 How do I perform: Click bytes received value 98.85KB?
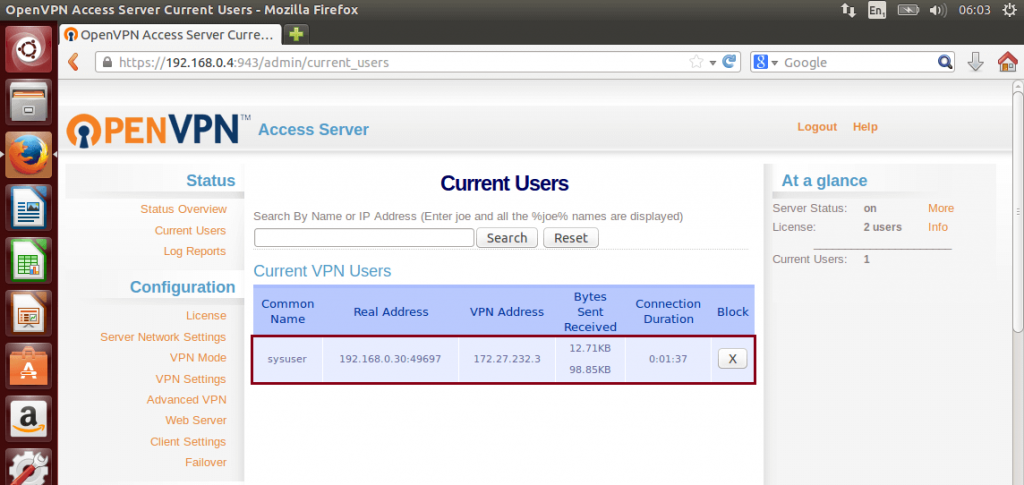tap(590, 369)
